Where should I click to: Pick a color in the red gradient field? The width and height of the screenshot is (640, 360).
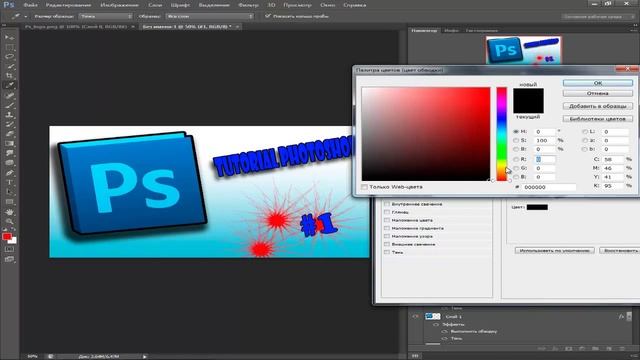coord(426,134)
